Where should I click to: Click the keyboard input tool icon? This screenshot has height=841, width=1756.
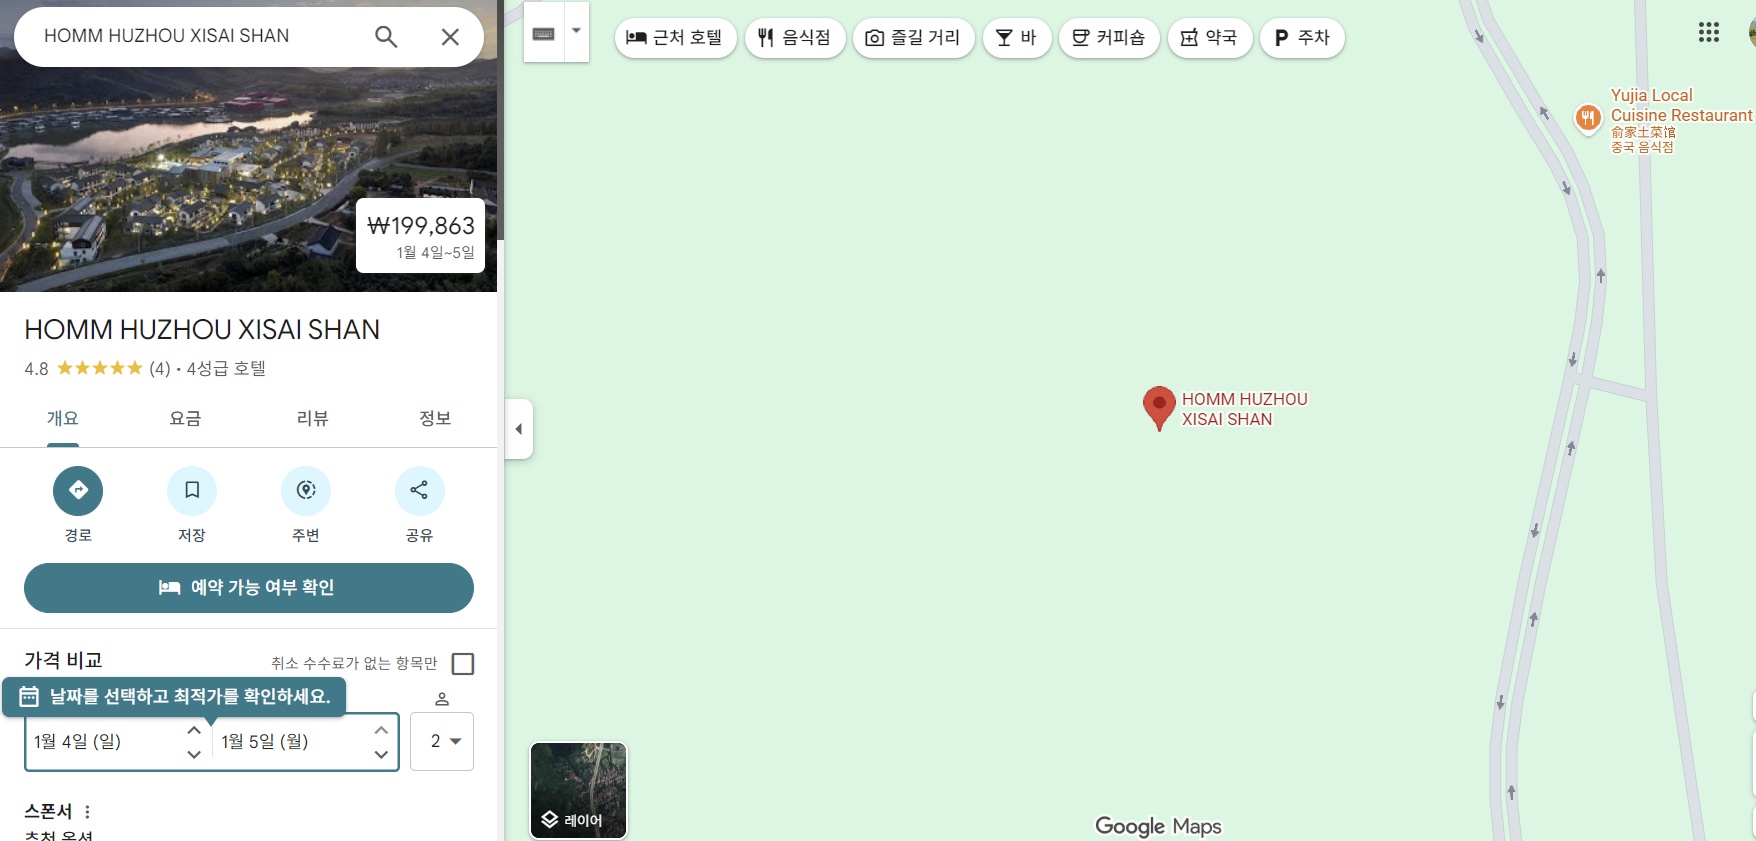(x=544, y=33)
